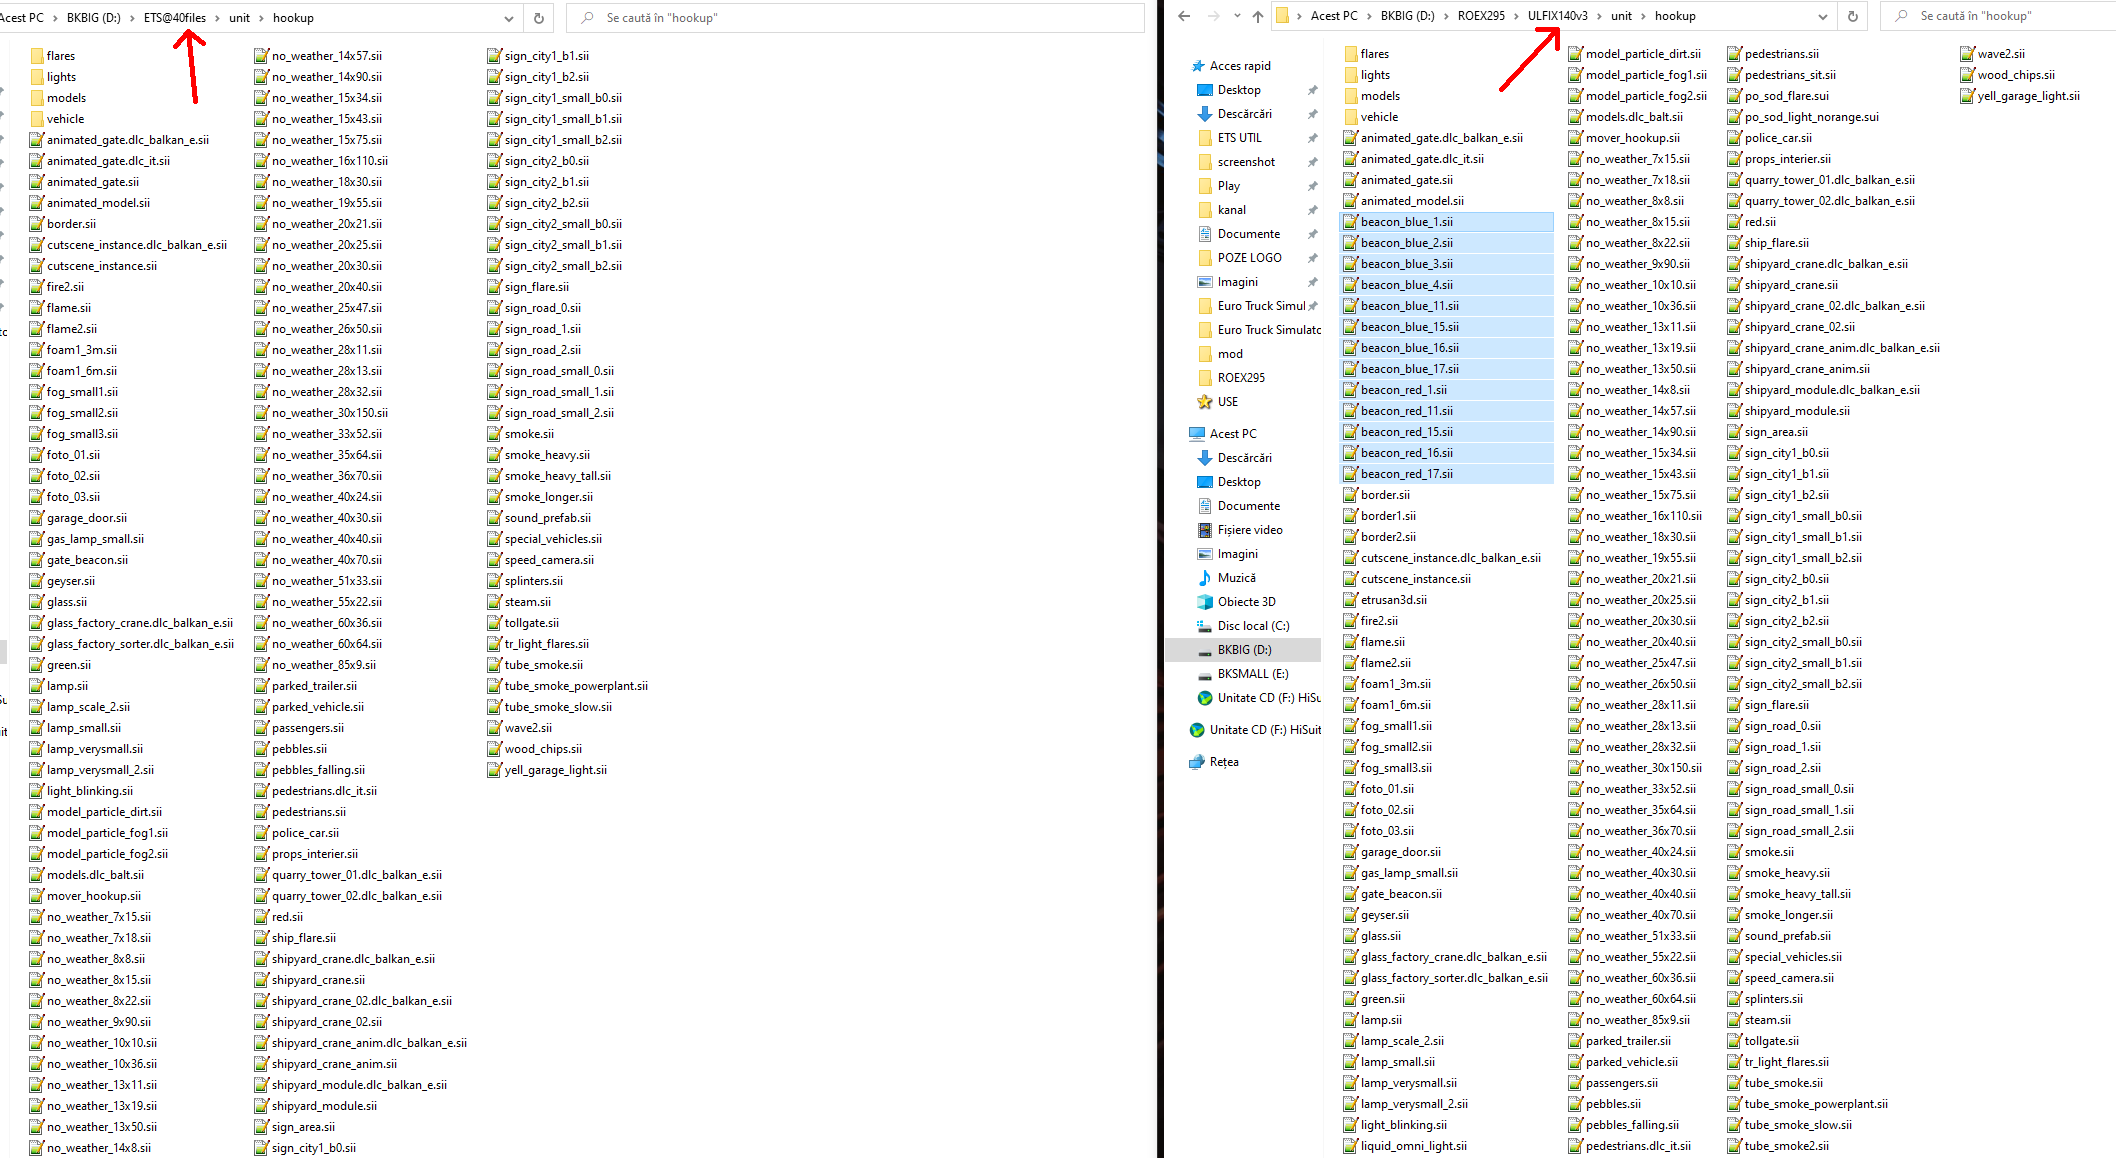
Task: Select yell_garage_light.sii in left window
Action: tap(555, 770)
